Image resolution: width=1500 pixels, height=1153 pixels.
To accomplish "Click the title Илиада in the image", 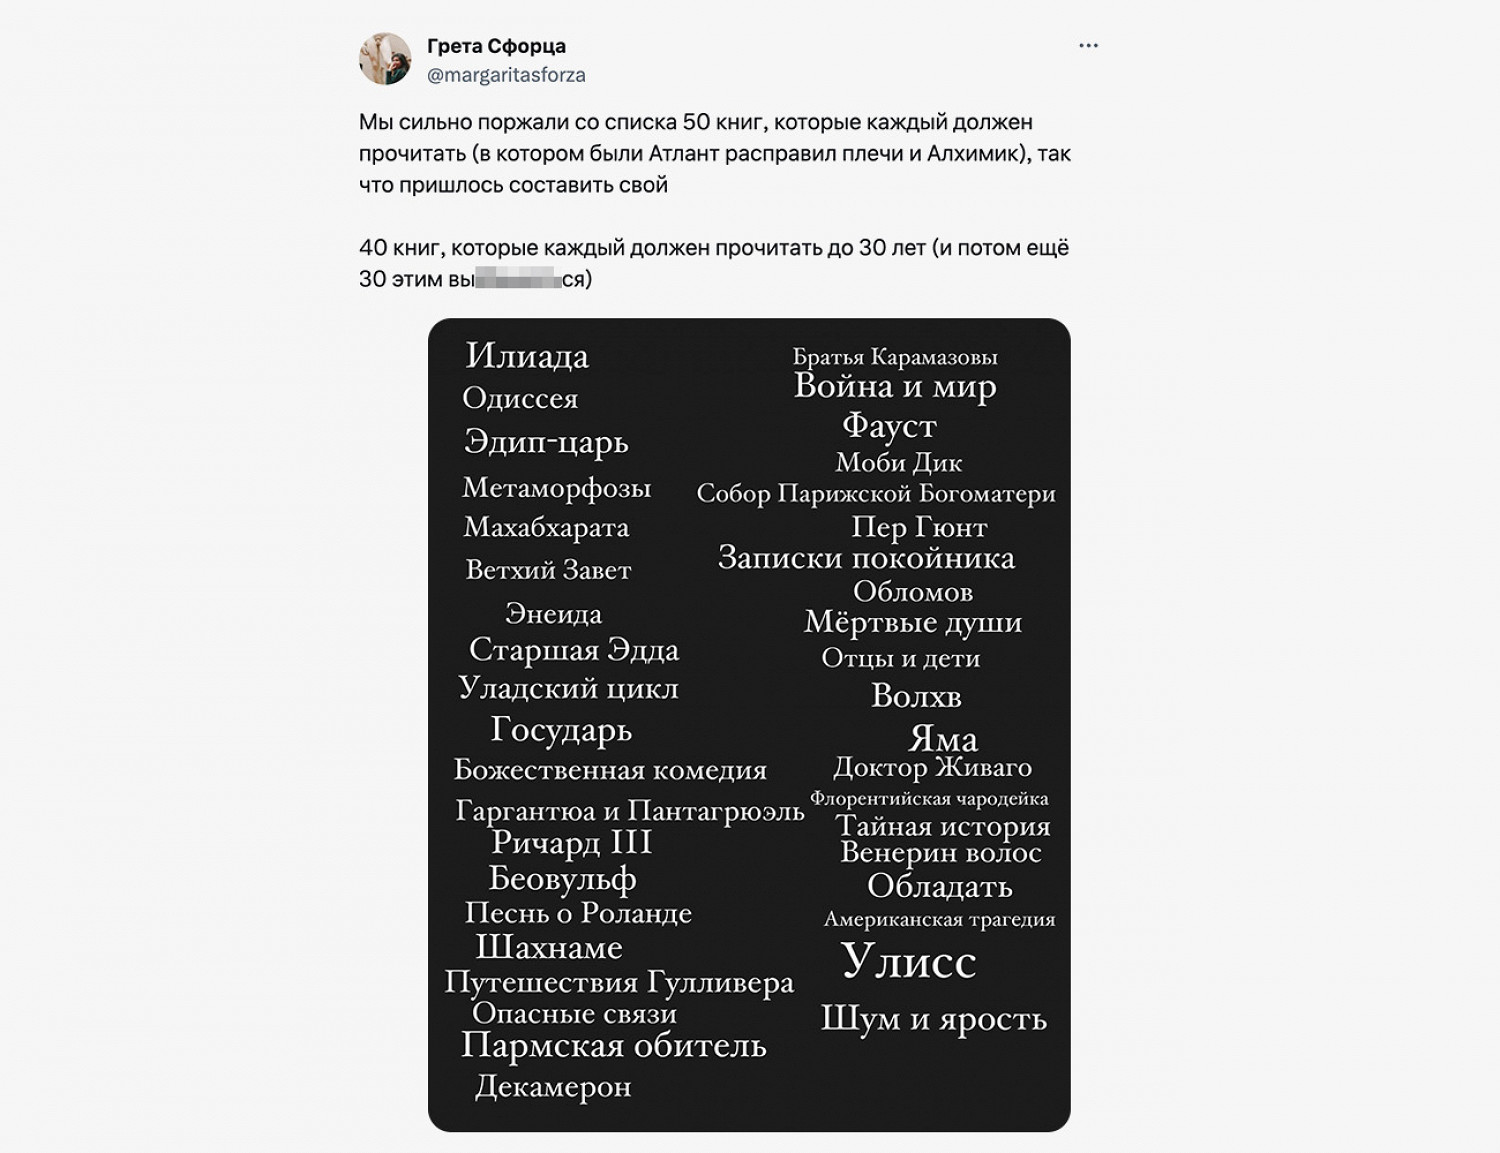I will (x=527, y=356).
